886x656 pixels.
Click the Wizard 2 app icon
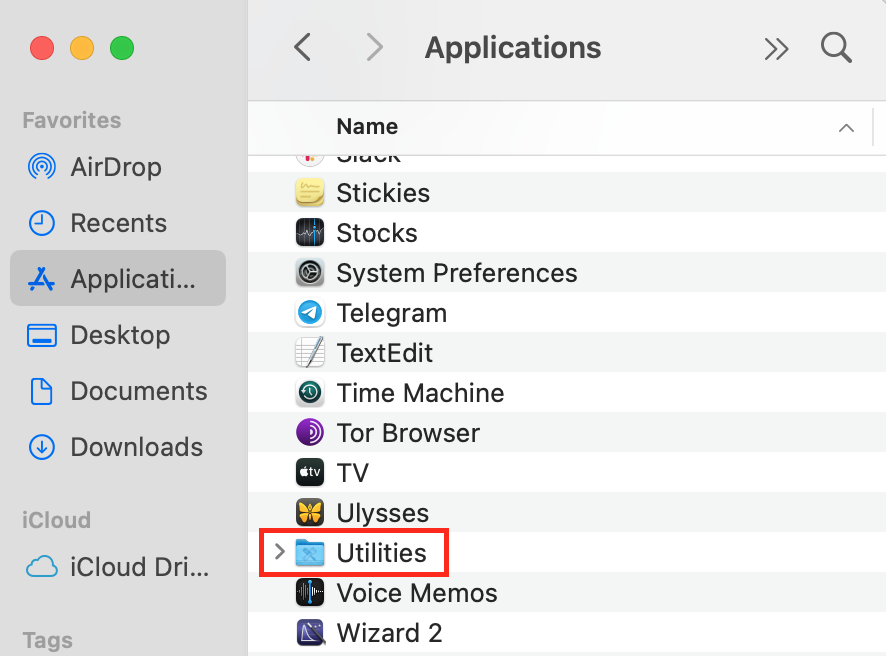[x=310, y=633]
